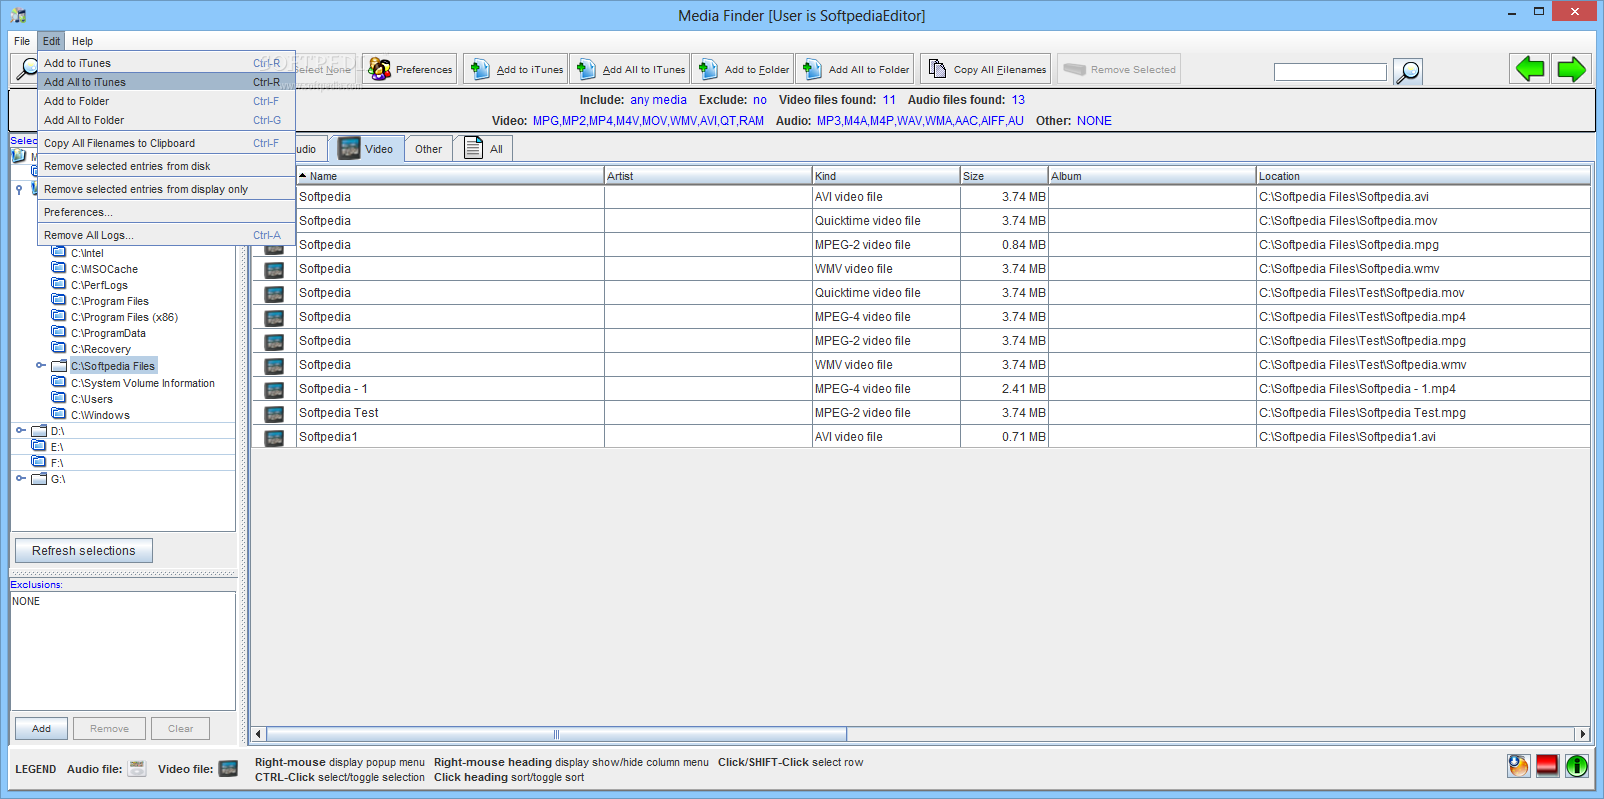Select the E:\ drive in the tree
This screenshot has height=799, width=1604.
(57, 447)
